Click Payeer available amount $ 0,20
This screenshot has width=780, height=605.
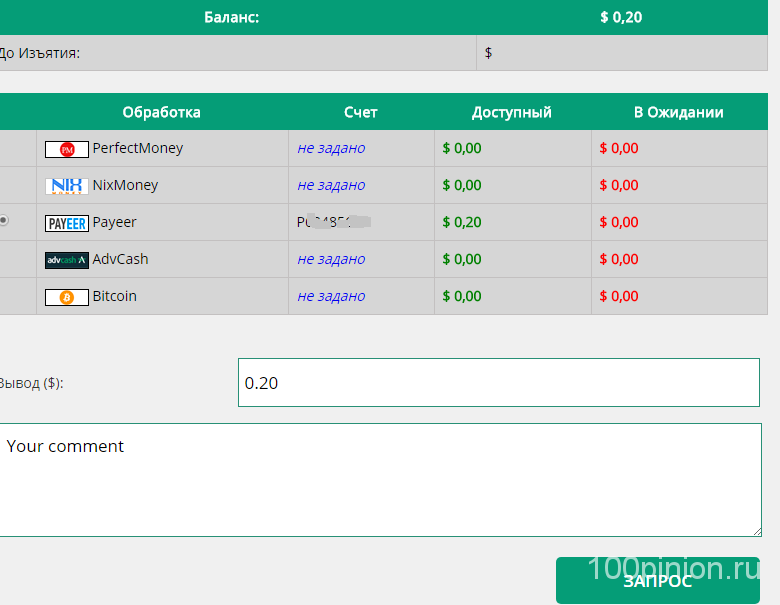[462, 222]
